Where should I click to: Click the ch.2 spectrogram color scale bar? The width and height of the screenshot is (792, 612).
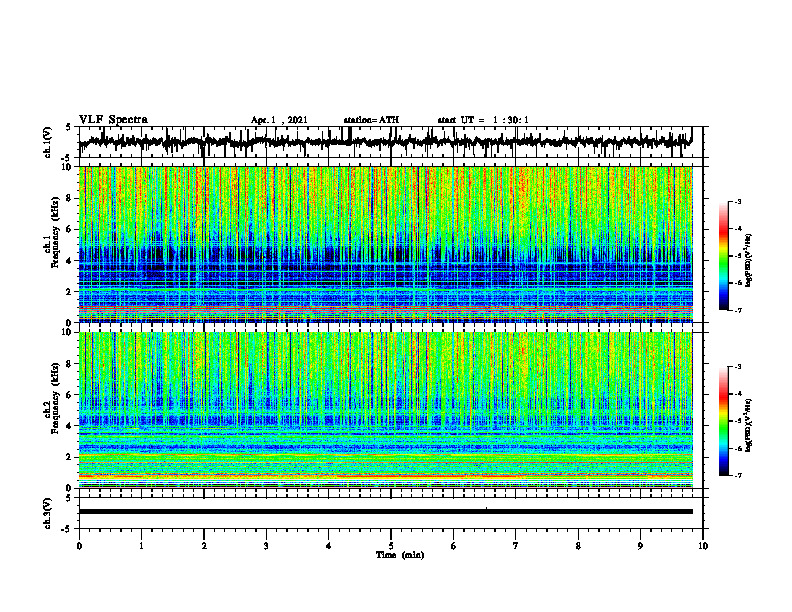(723, 421)
